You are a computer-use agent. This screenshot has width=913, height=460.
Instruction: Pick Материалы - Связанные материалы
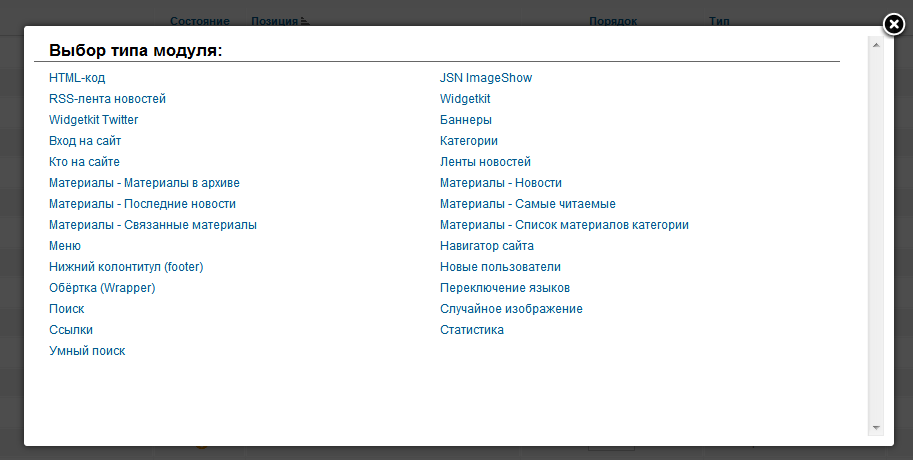[x=153, y=225]
